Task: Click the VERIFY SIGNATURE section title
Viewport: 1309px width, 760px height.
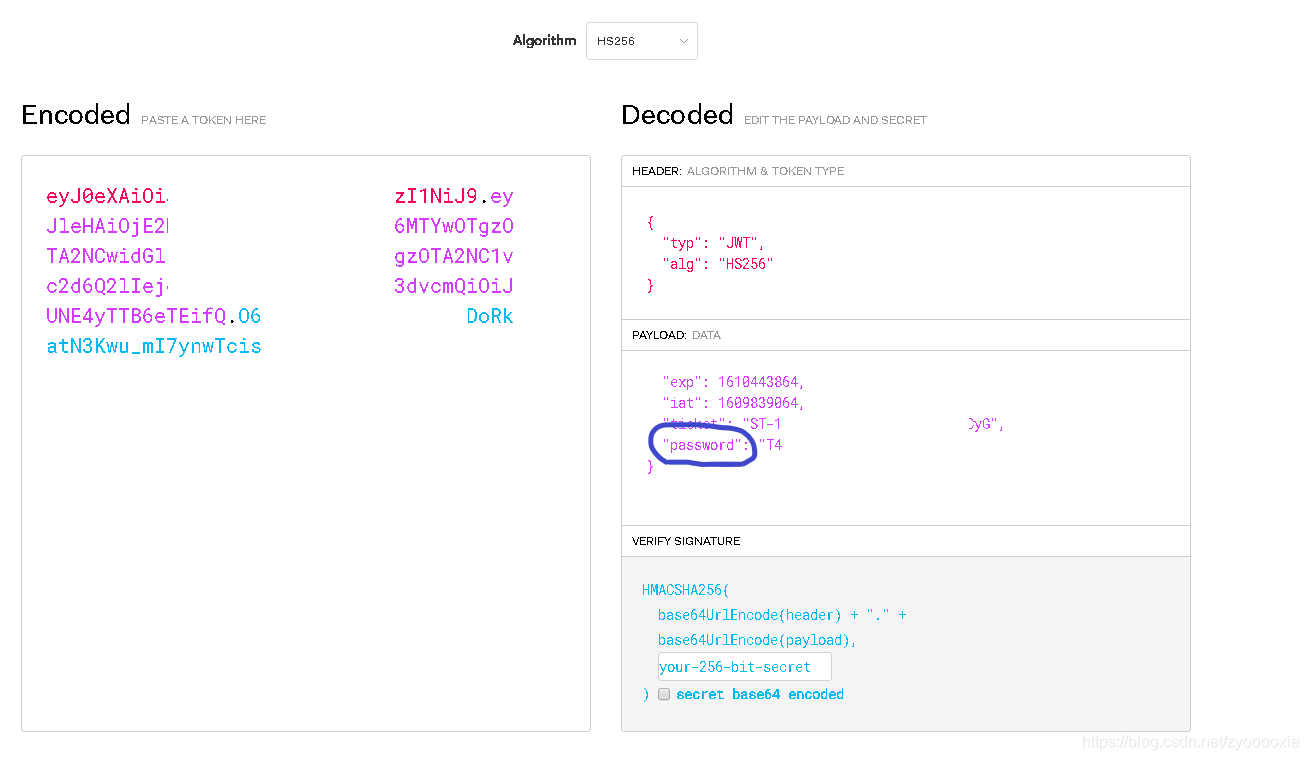Action: [x=686, y=541]
